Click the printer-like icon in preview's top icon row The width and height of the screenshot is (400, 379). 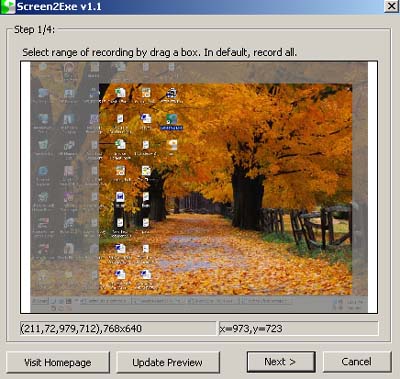pos(171,93)
